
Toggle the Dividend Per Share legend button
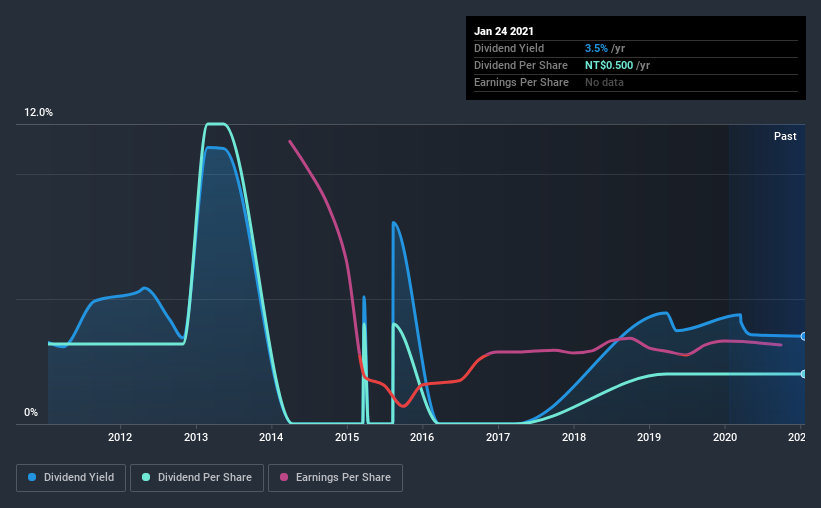(197, 478)
